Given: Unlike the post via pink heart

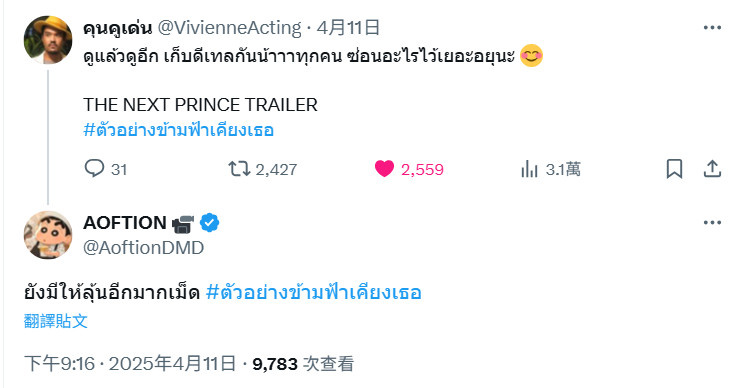Looking at the screenshot, I should tap(384, 169).
